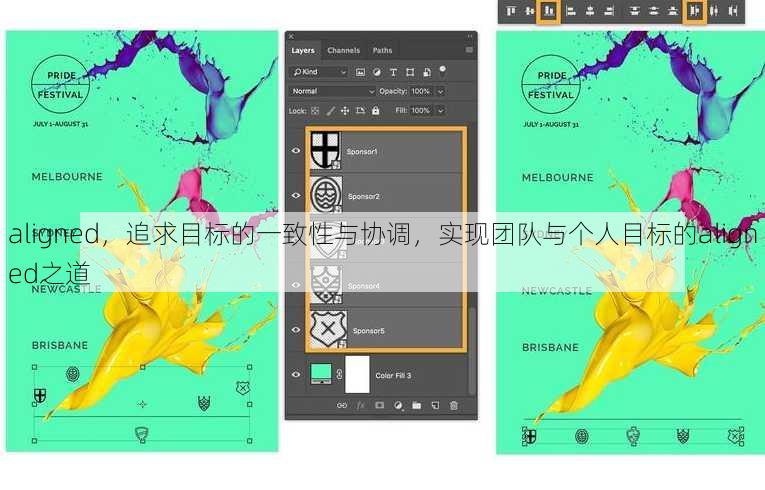Click the Sponsor2 wave emblem thumbnail

[326, 195]
